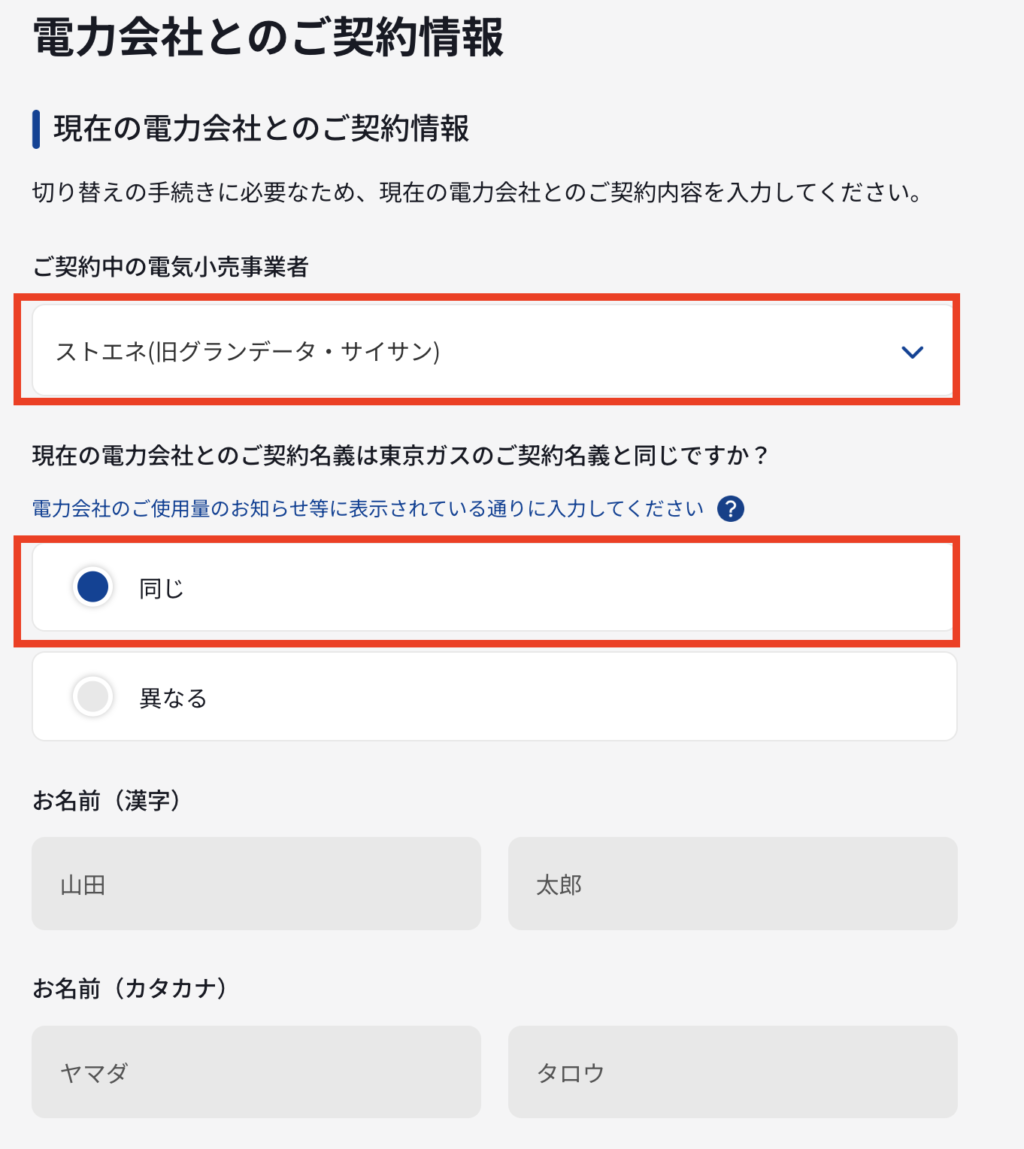Click the question about ご契約名義 being the same
The width and height of the screenshot is (1024, 1149).
(400, 456)
